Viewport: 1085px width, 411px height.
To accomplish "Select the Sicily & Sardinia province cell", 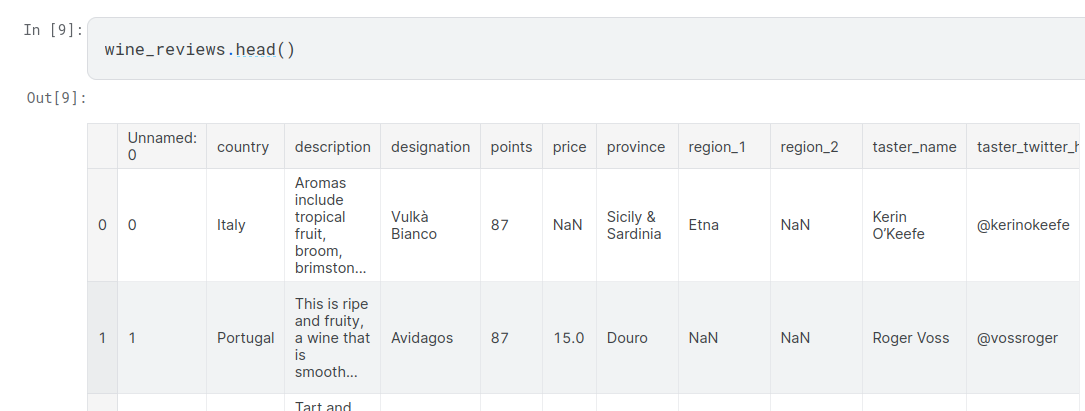I will [634, 225].
